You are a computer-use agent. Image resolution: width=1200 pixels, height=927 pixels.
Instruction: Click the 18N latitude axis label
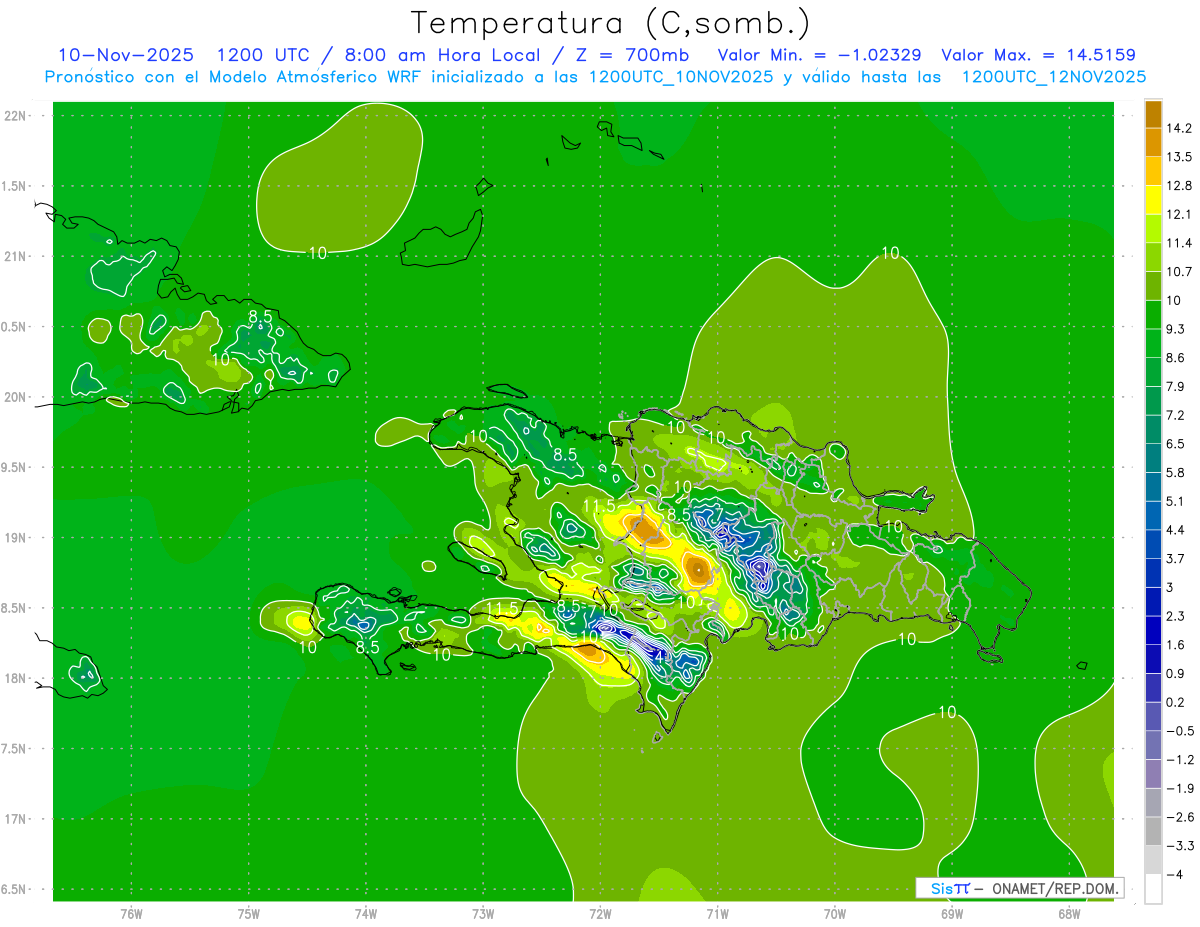16,678
